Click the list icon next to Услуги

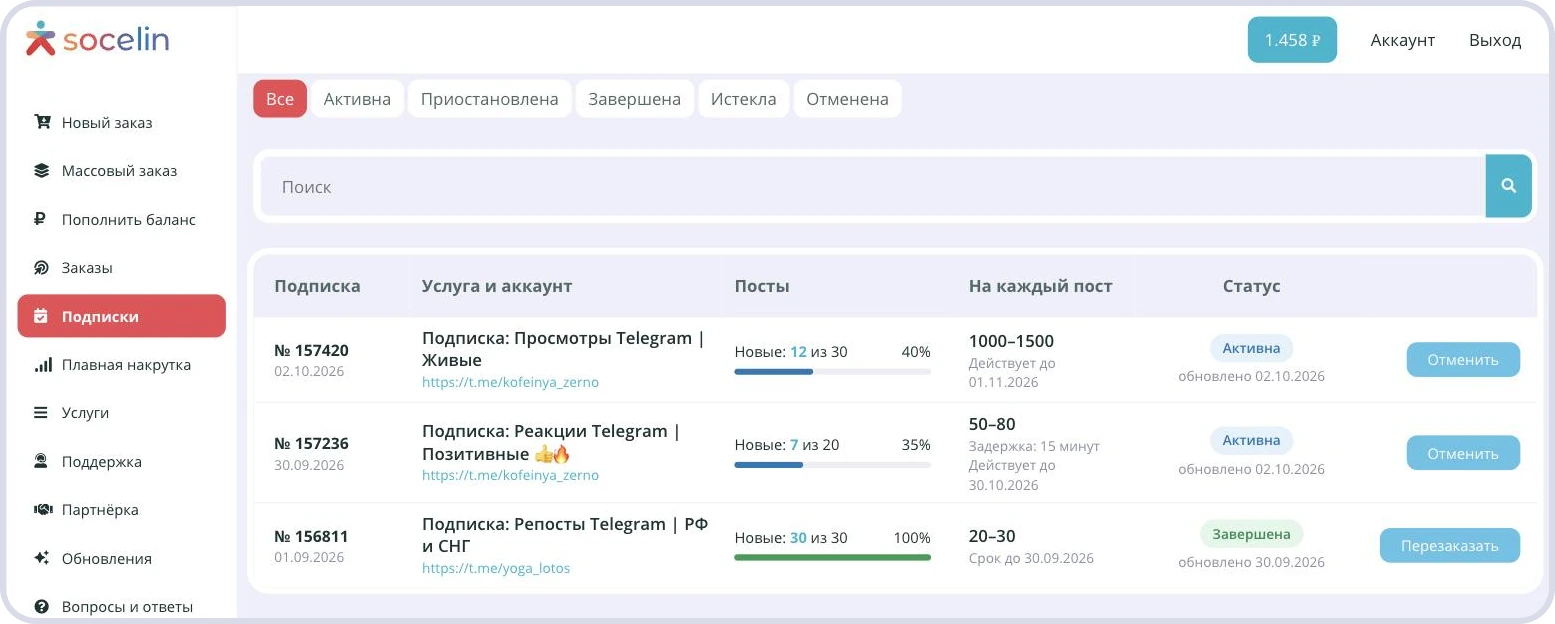42,413
